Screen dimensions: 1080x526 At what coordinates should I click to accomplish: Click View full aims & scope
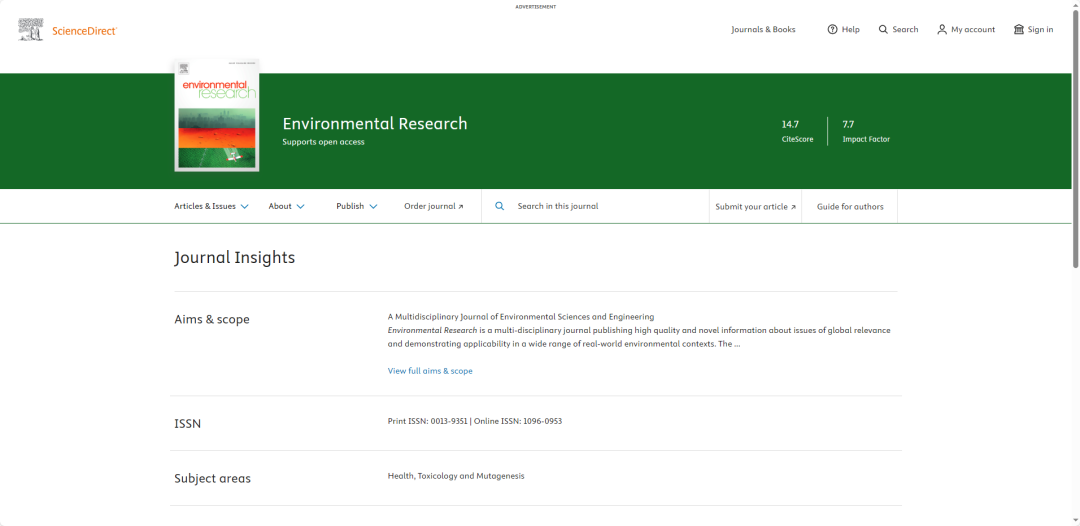click(x=430, y=370)
